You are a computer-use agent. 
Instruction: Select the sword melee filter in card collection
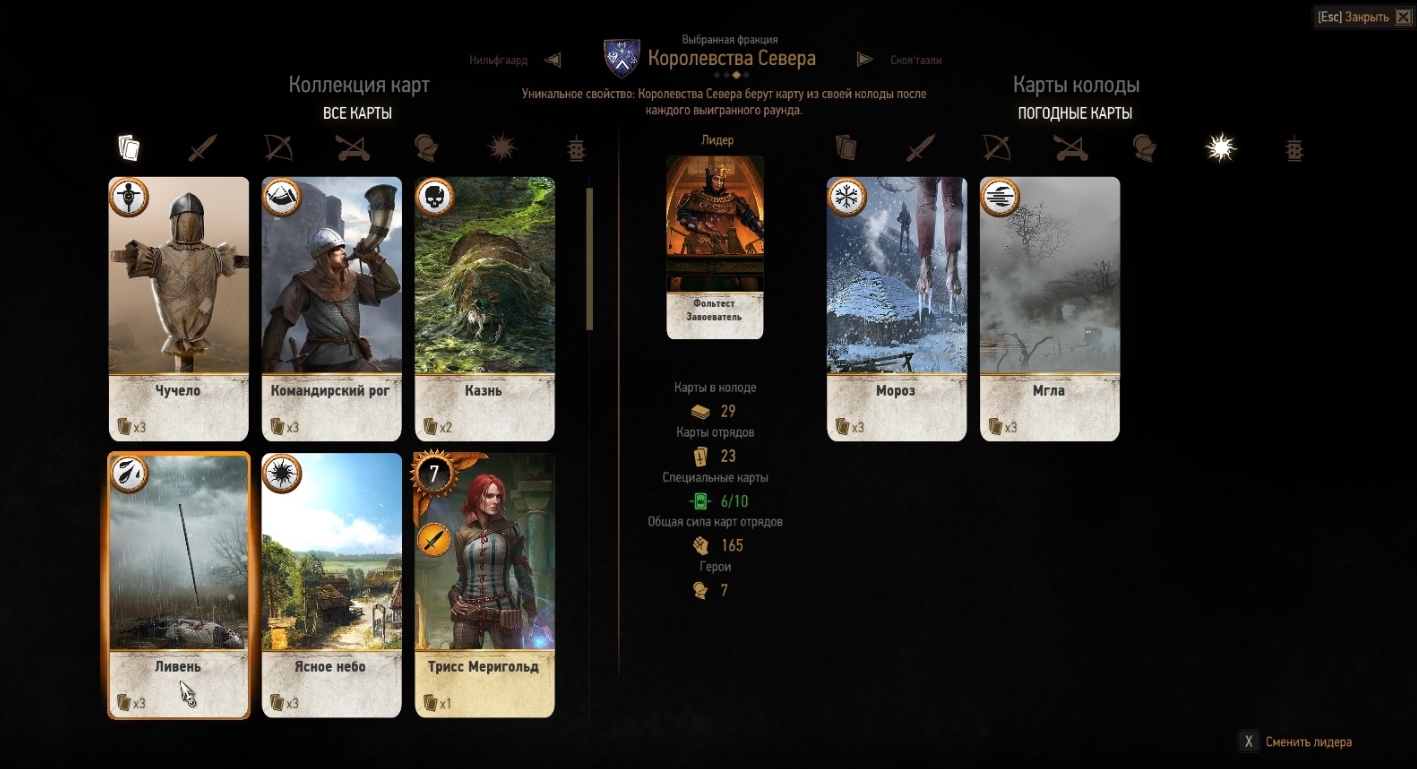(203, 149)
